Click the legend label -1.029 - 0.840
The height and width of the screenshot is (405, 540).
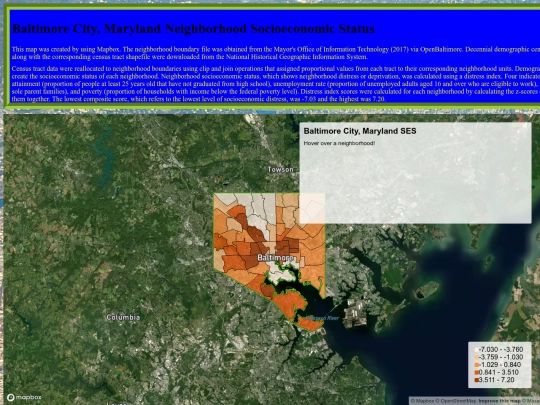pos(500,365)
